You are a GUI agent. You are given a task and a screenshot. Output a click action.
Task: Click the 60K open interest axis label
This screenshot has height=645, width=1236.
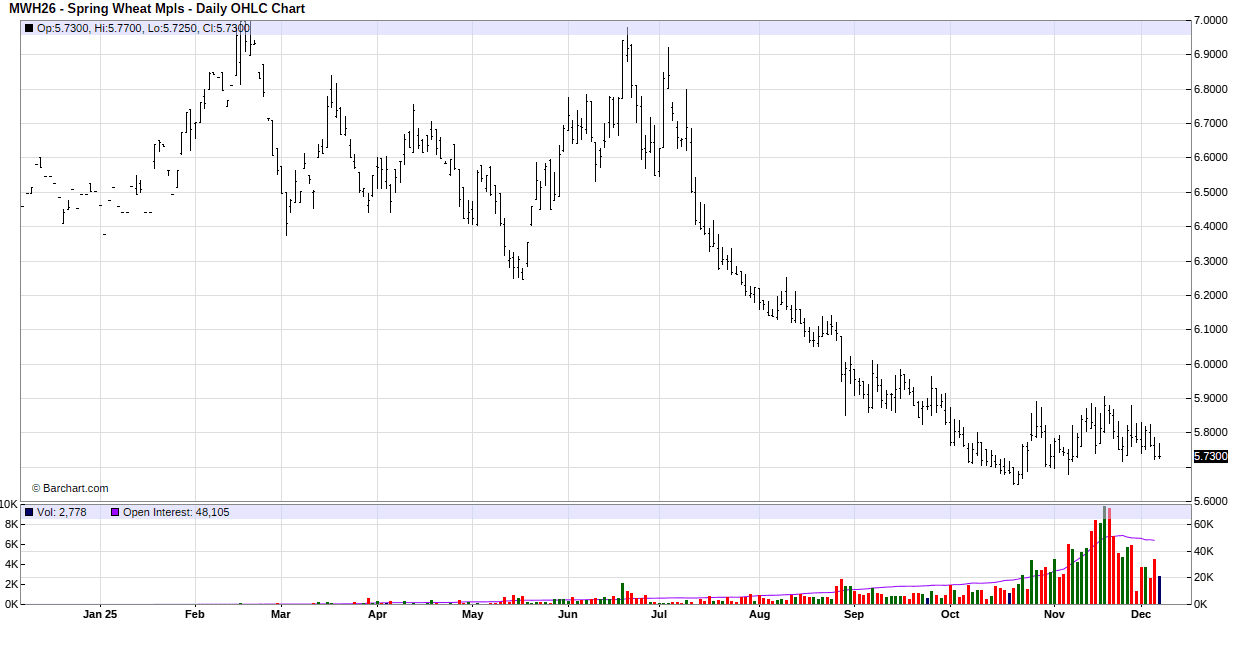(x=1205, y=524)
